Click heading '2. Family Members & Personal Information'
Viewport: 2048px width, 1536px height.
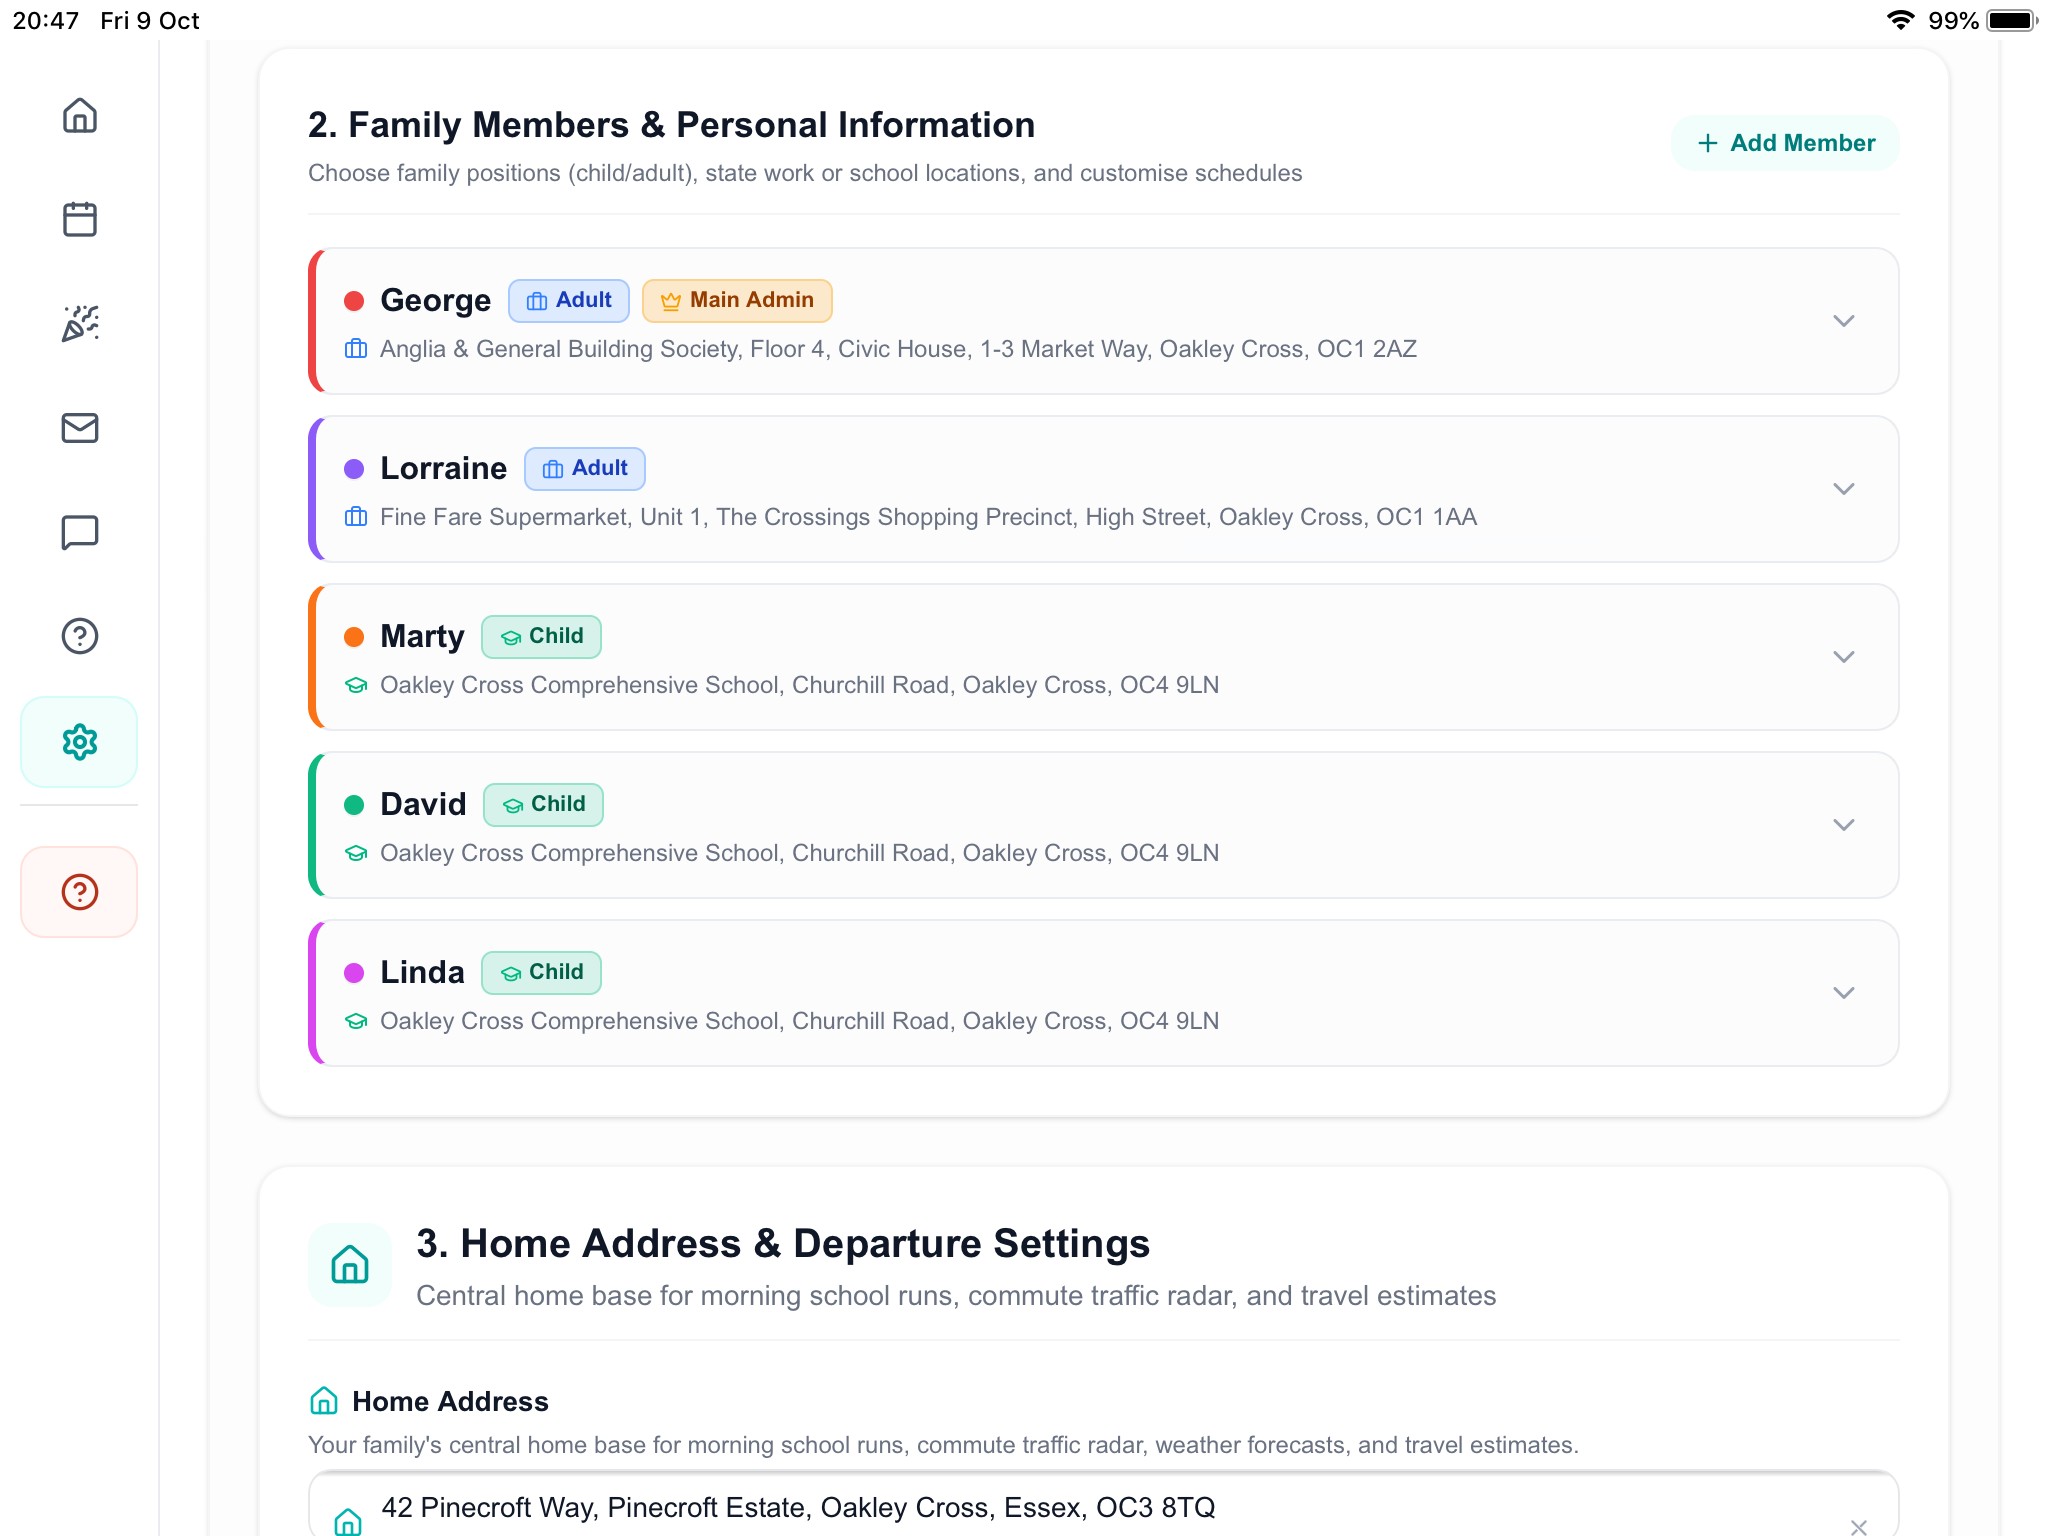[671, 125]
